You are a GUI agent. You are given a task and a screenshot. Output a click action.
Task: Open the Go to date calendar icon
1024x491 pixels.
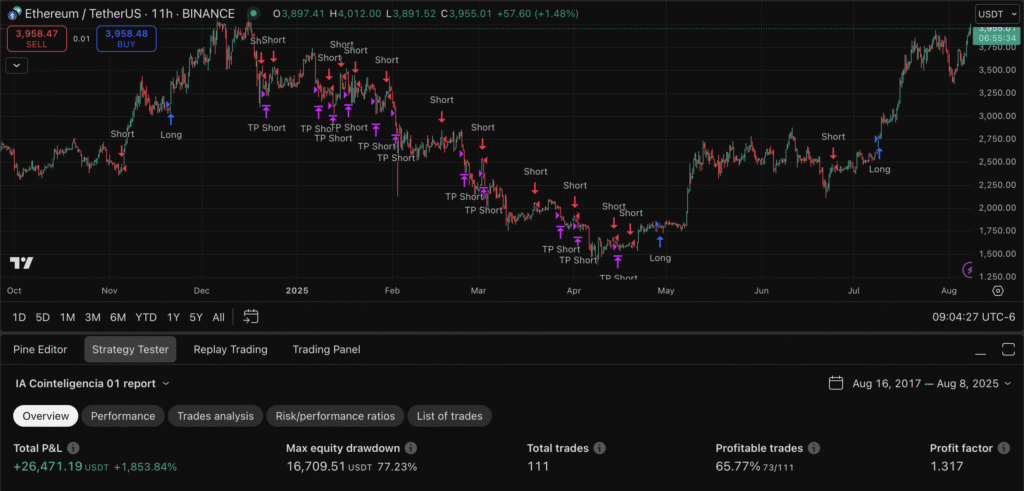tap(251, 317)
